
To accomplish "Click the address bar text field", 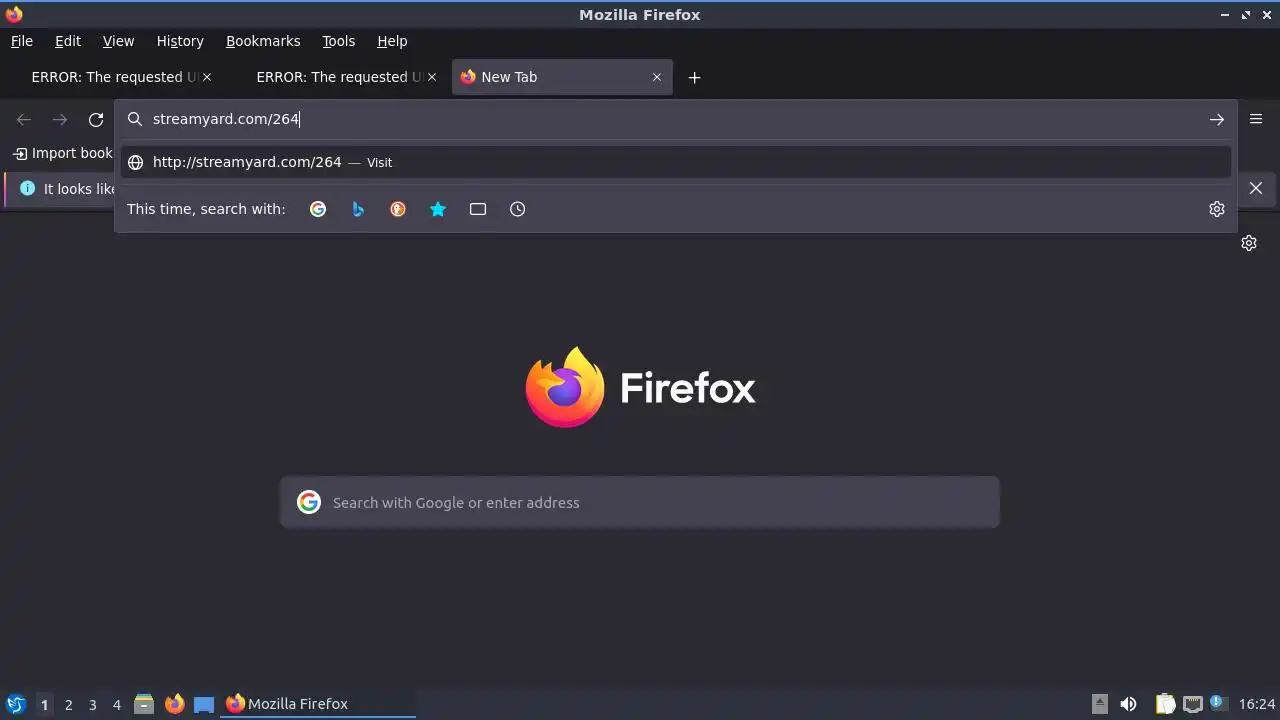I will 675,119.
